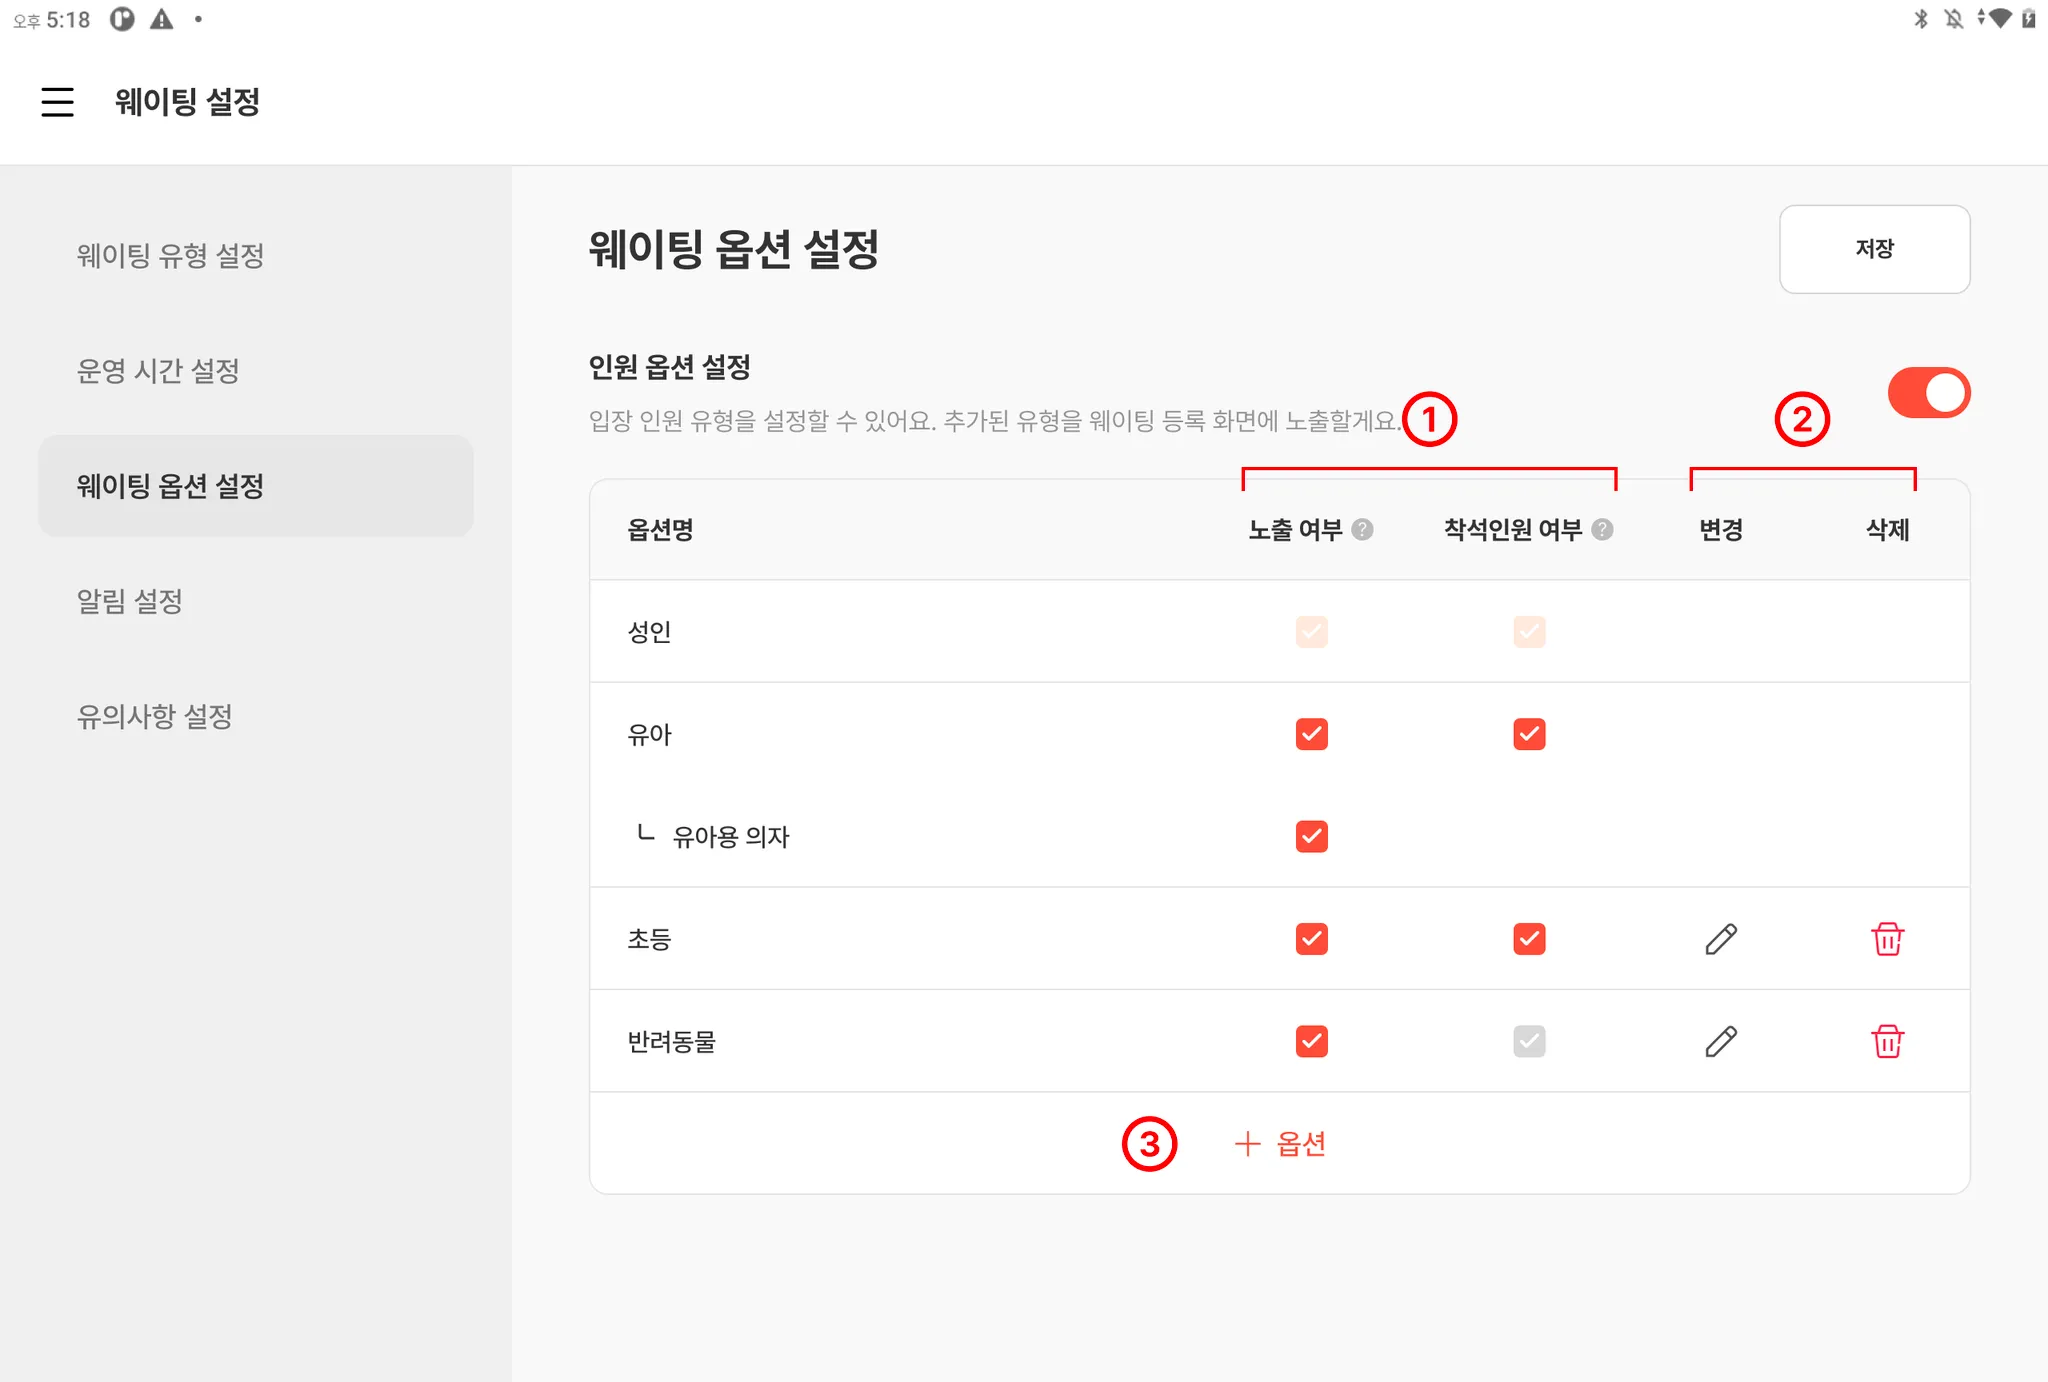Click the 저장 save button

[1874, 249]
